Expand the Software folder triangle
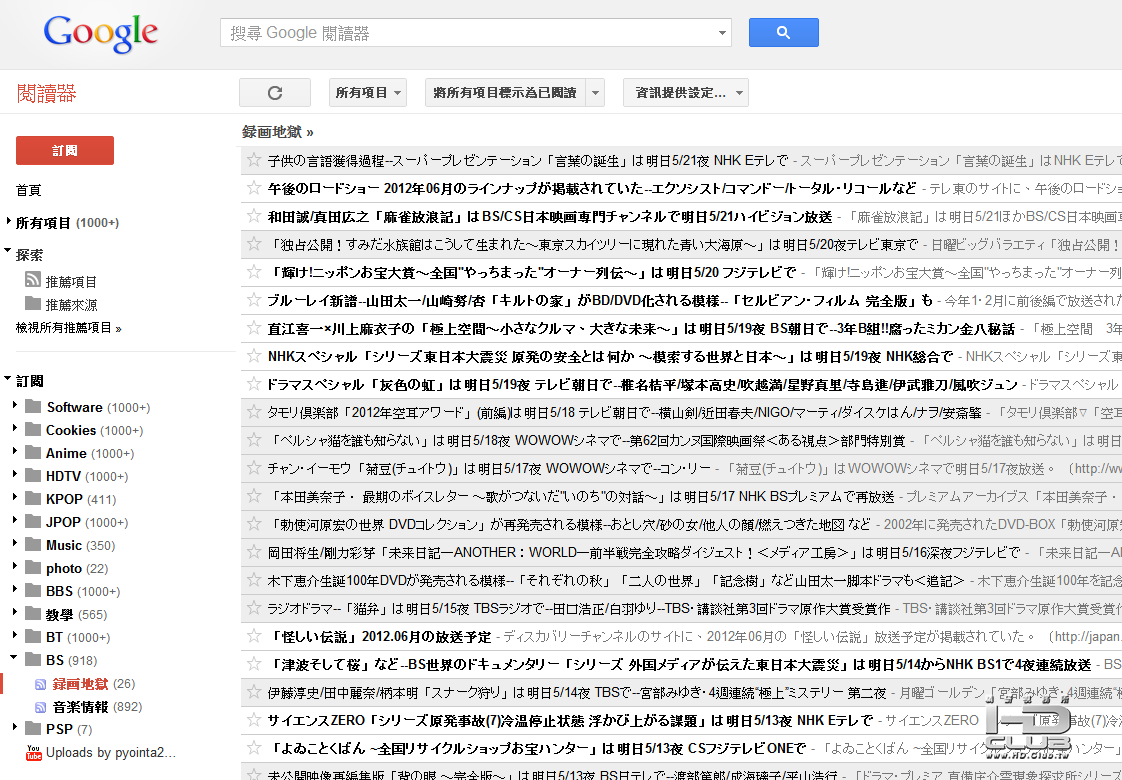1122x780 pixels. click(14, 405)
